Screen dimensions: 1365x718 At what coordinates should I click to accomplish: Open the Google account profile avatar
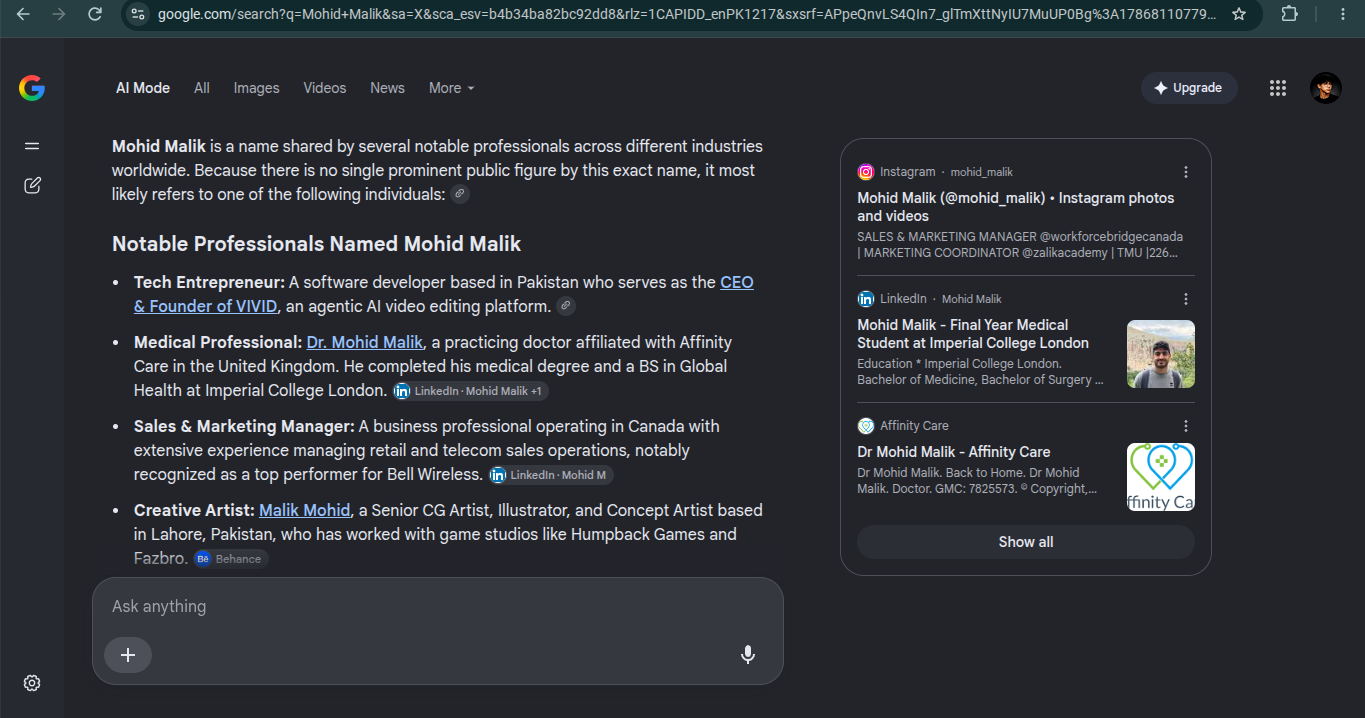1326,88
